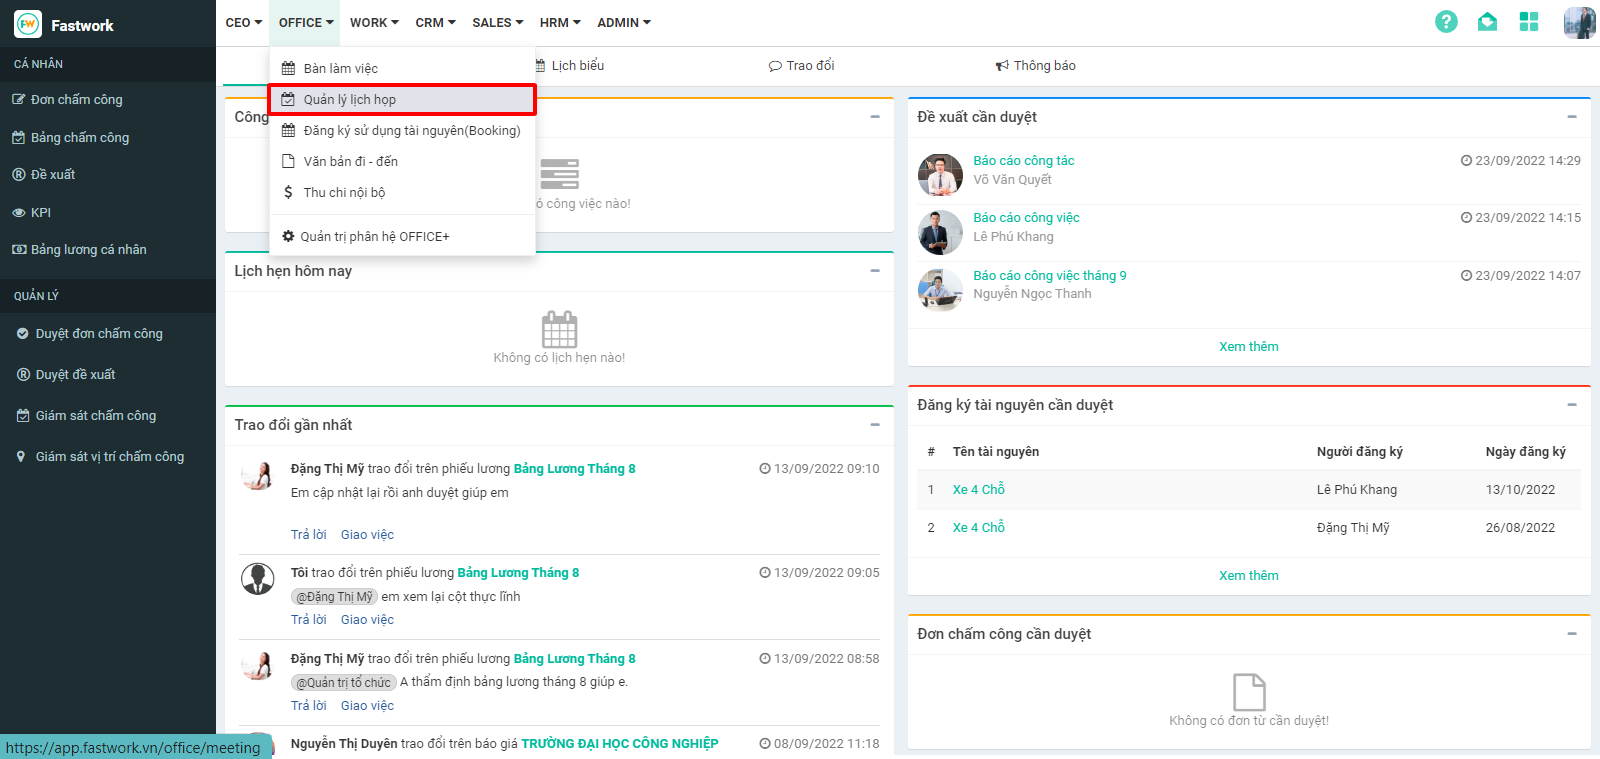Collapse the Đề xuất cần duyệt panel

pos(1571,117)
